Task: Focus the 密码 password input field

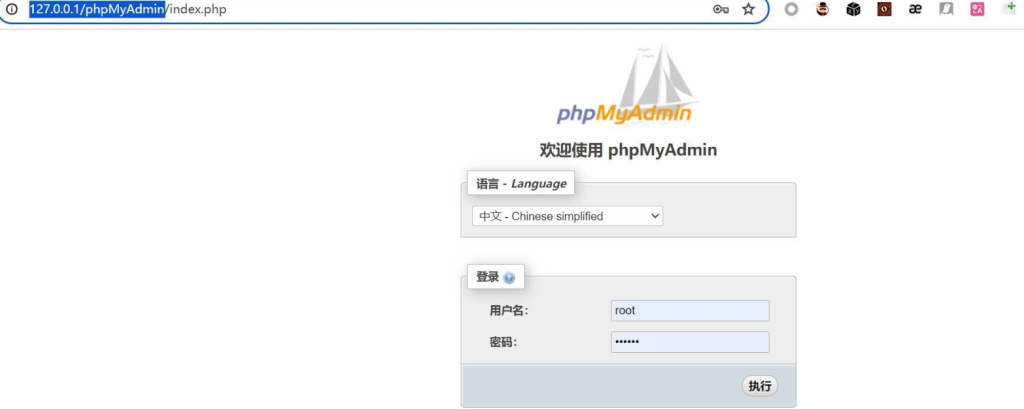Action: [689, 342]
